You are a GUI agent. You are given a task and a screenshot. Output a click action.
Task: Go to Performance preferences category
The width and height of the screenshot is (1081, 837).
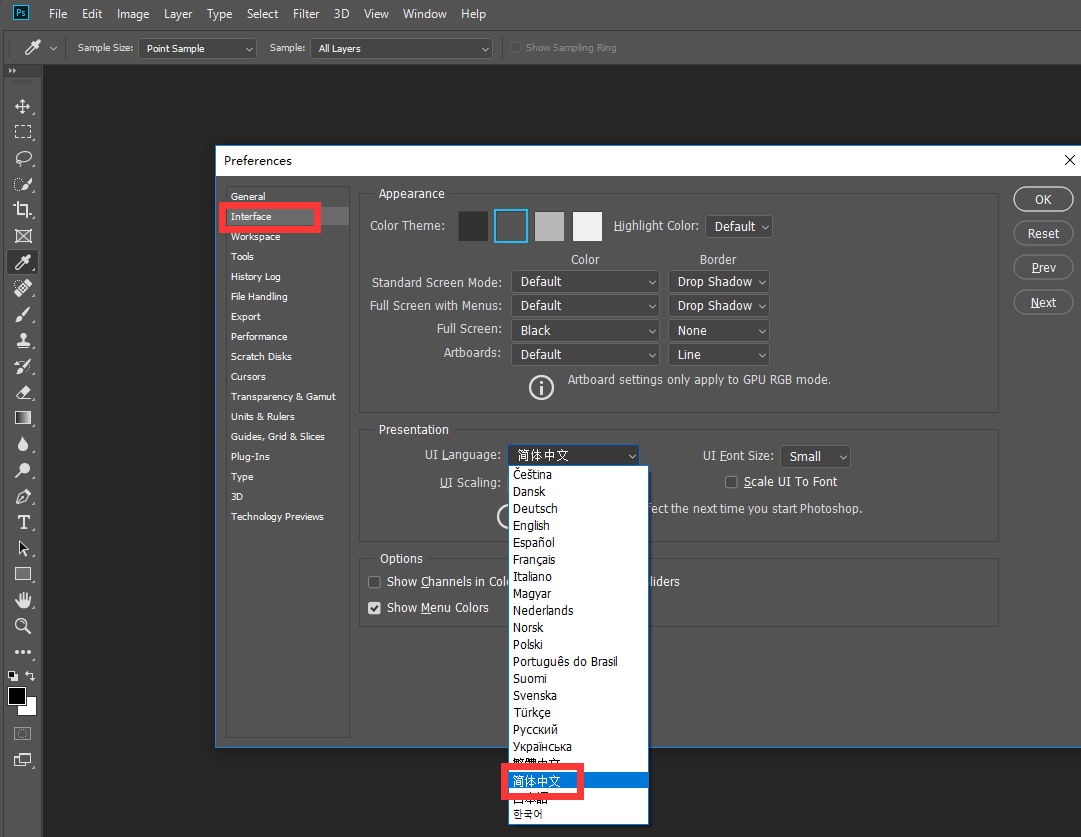pos(259,337)
